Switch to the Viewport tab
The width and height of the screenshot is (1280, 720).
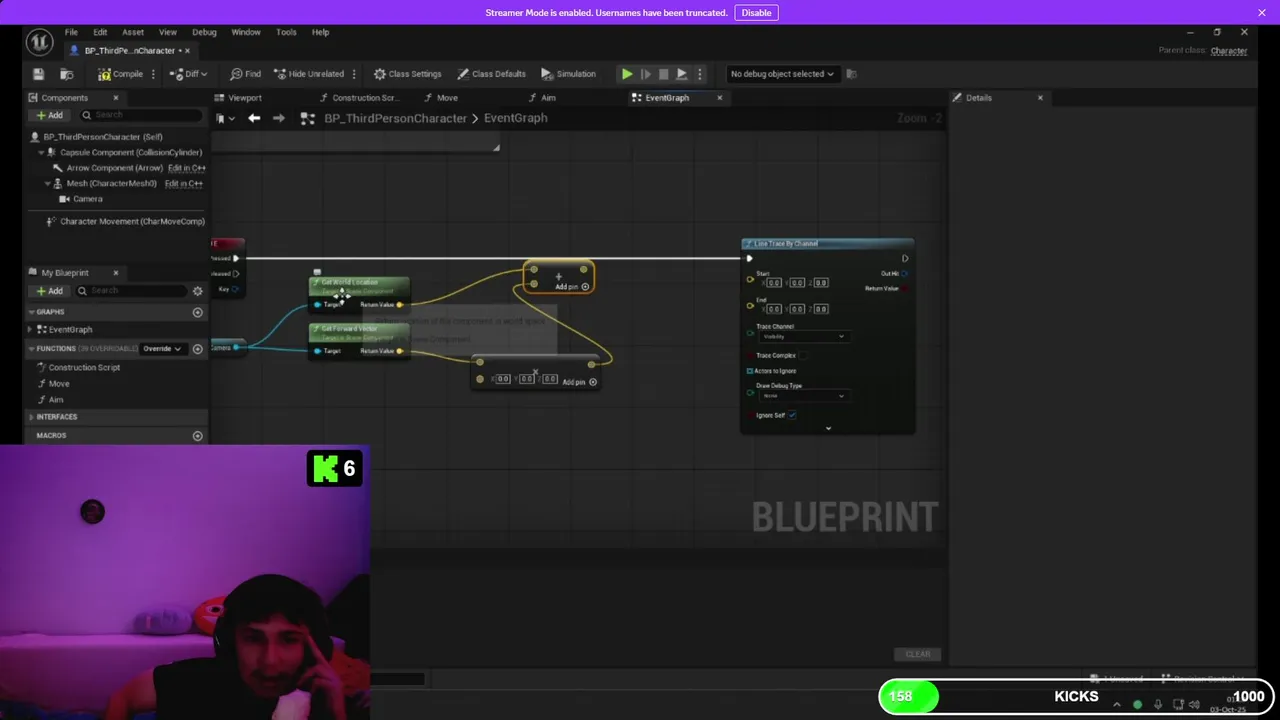coord(245,98)
